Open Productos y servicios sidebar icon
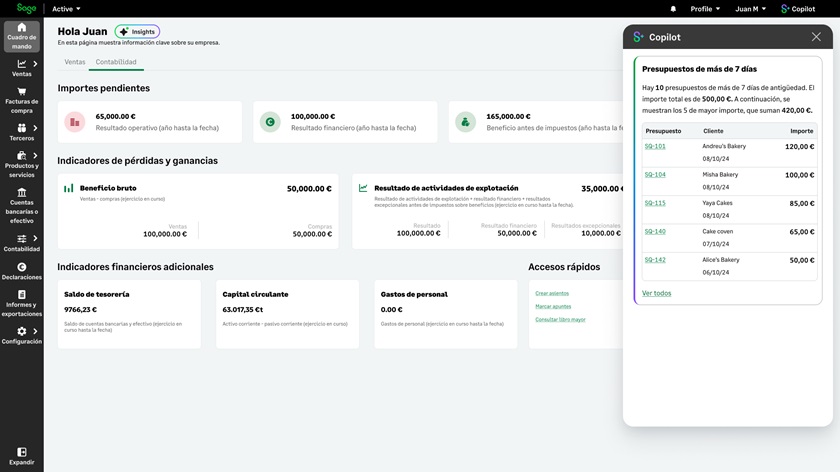Viewport: 840px width, 472px height. 21,155
